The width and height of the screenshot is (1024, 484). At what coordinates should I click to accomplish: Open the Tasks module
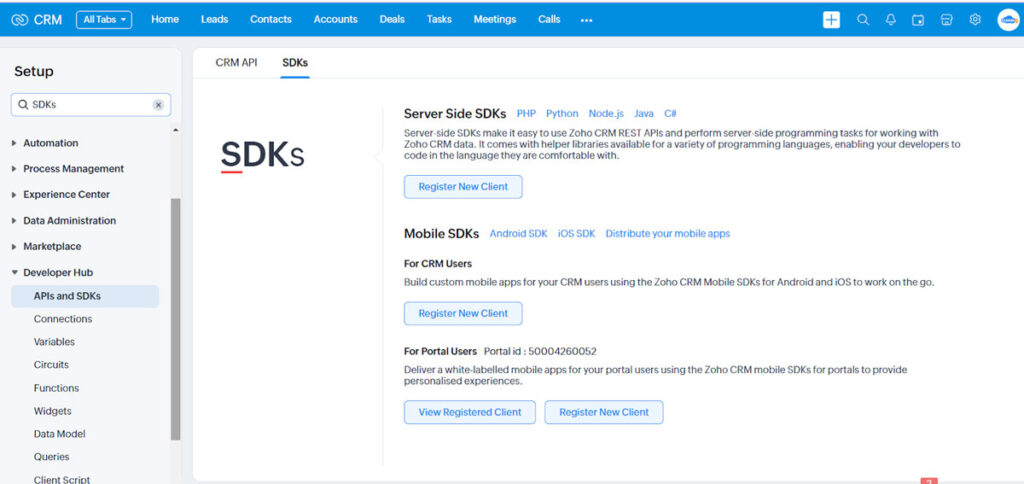click(439, 20)
